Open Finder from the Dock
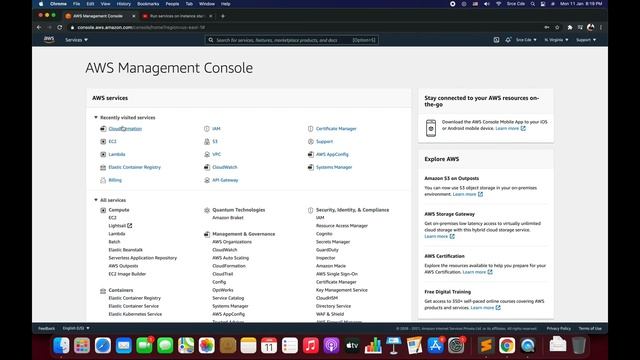This screenshot has height=360, width=640. [x=61, y=346]
